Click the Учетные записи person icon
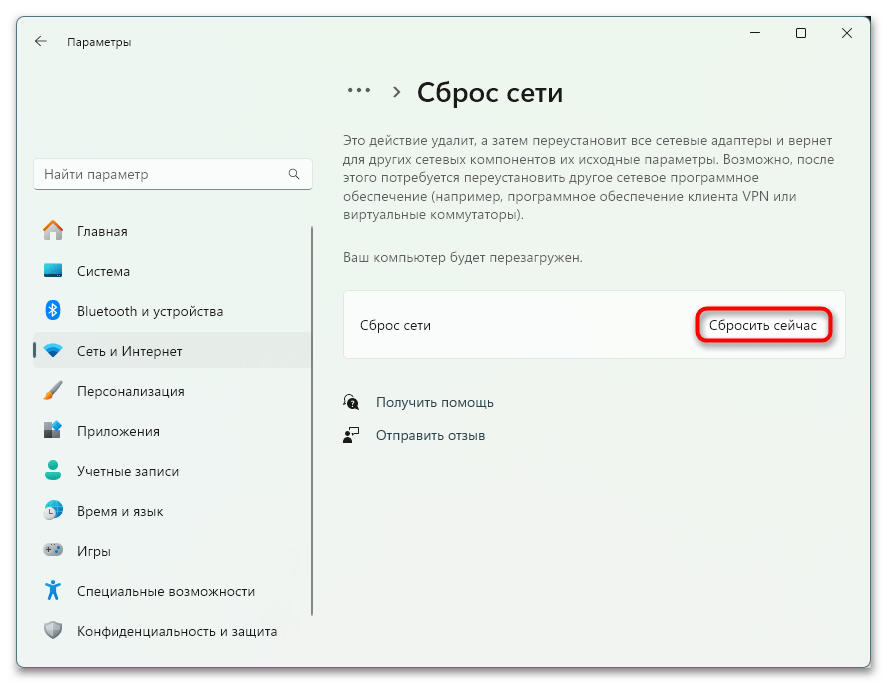887x684 pixels. point(53,470)
